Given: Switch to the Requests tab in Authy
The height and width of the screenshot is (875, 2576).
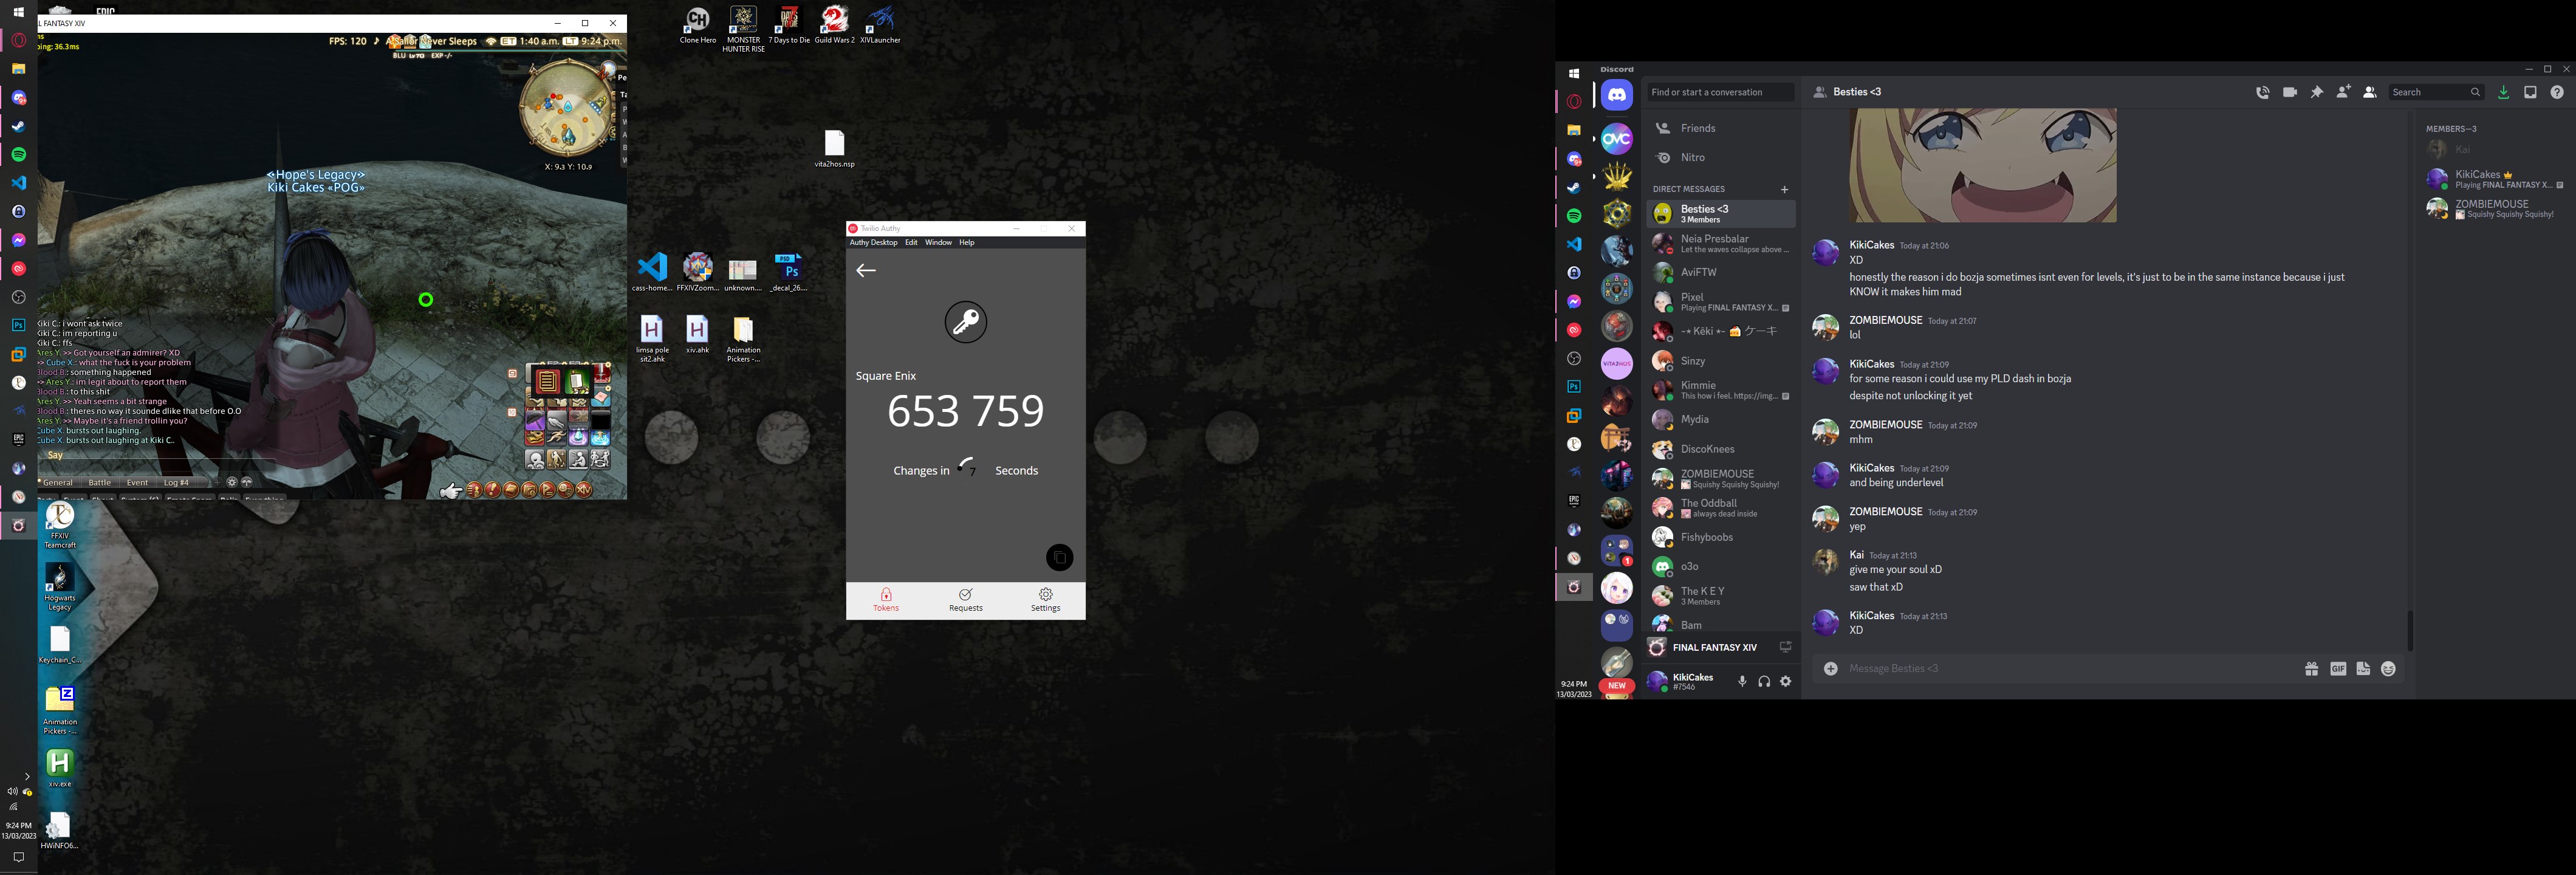Looking at the screenshot, I should point(965,600).
